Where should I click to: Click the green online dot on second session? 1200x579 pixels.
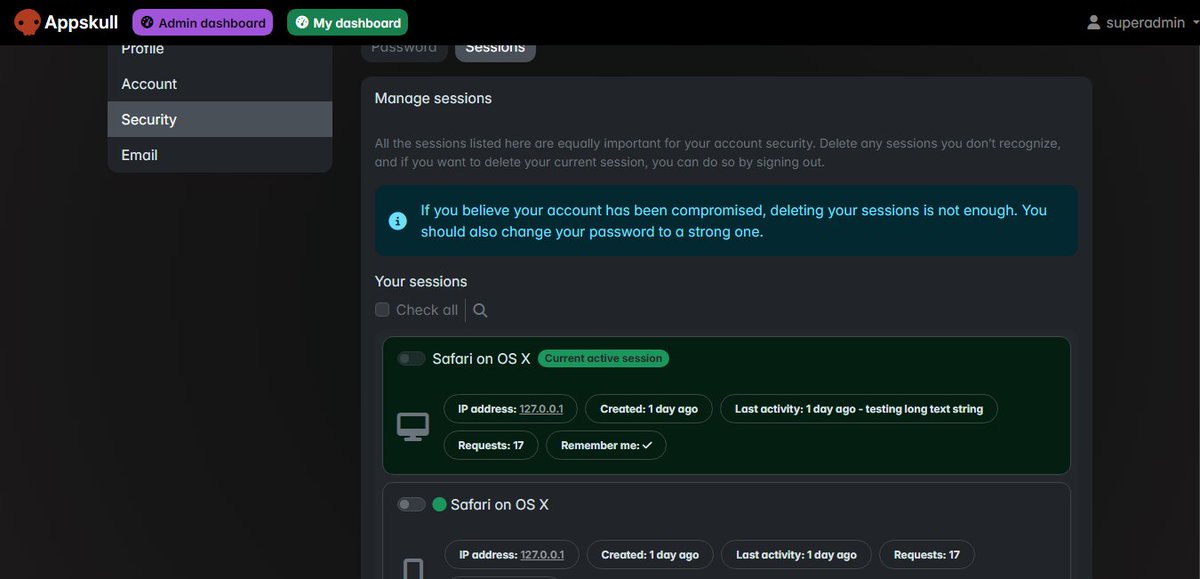point(439,505)
